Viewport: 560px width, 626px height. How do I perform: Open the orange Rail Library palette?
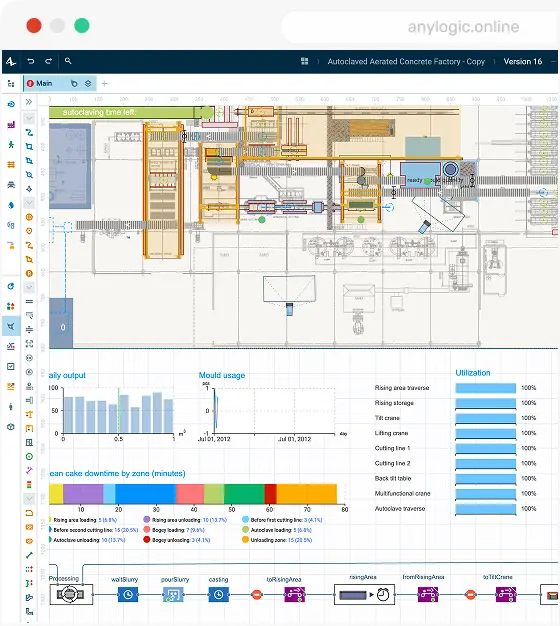(x=11, y=164)
